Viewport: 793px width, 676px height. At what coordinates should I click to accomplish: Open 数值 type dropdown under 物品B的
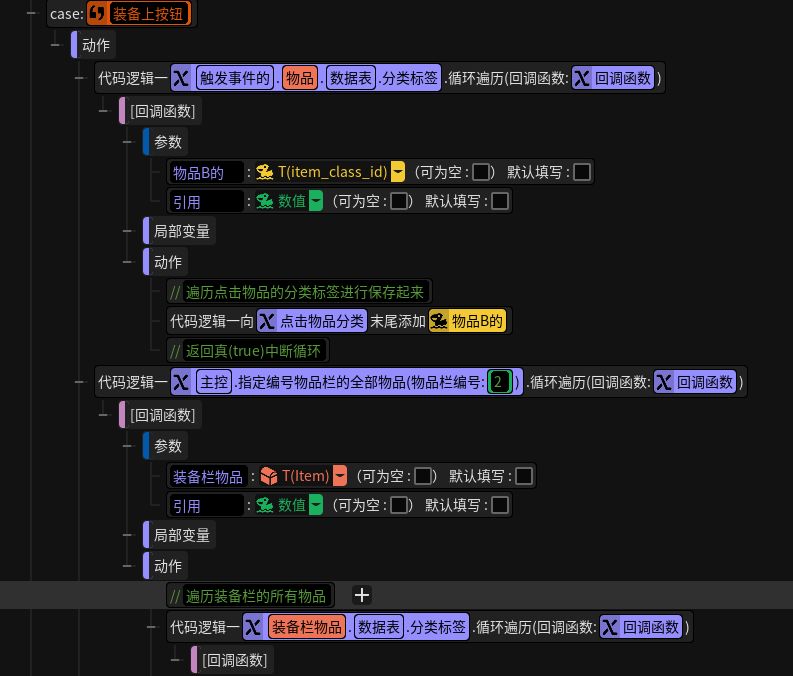[x=316, y=201]
